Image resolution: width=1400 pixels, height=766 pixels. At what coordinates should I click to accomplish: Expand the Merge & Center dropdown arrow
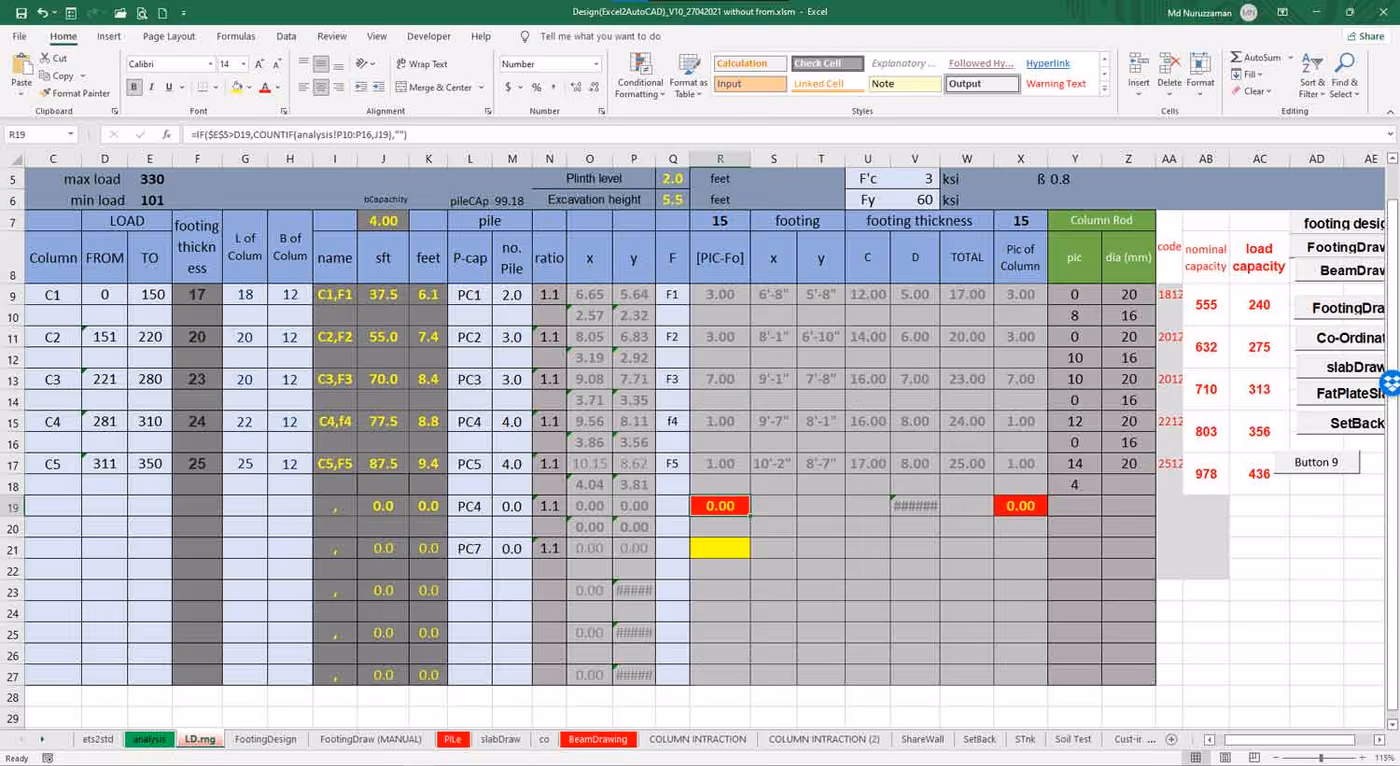(482, 88)
